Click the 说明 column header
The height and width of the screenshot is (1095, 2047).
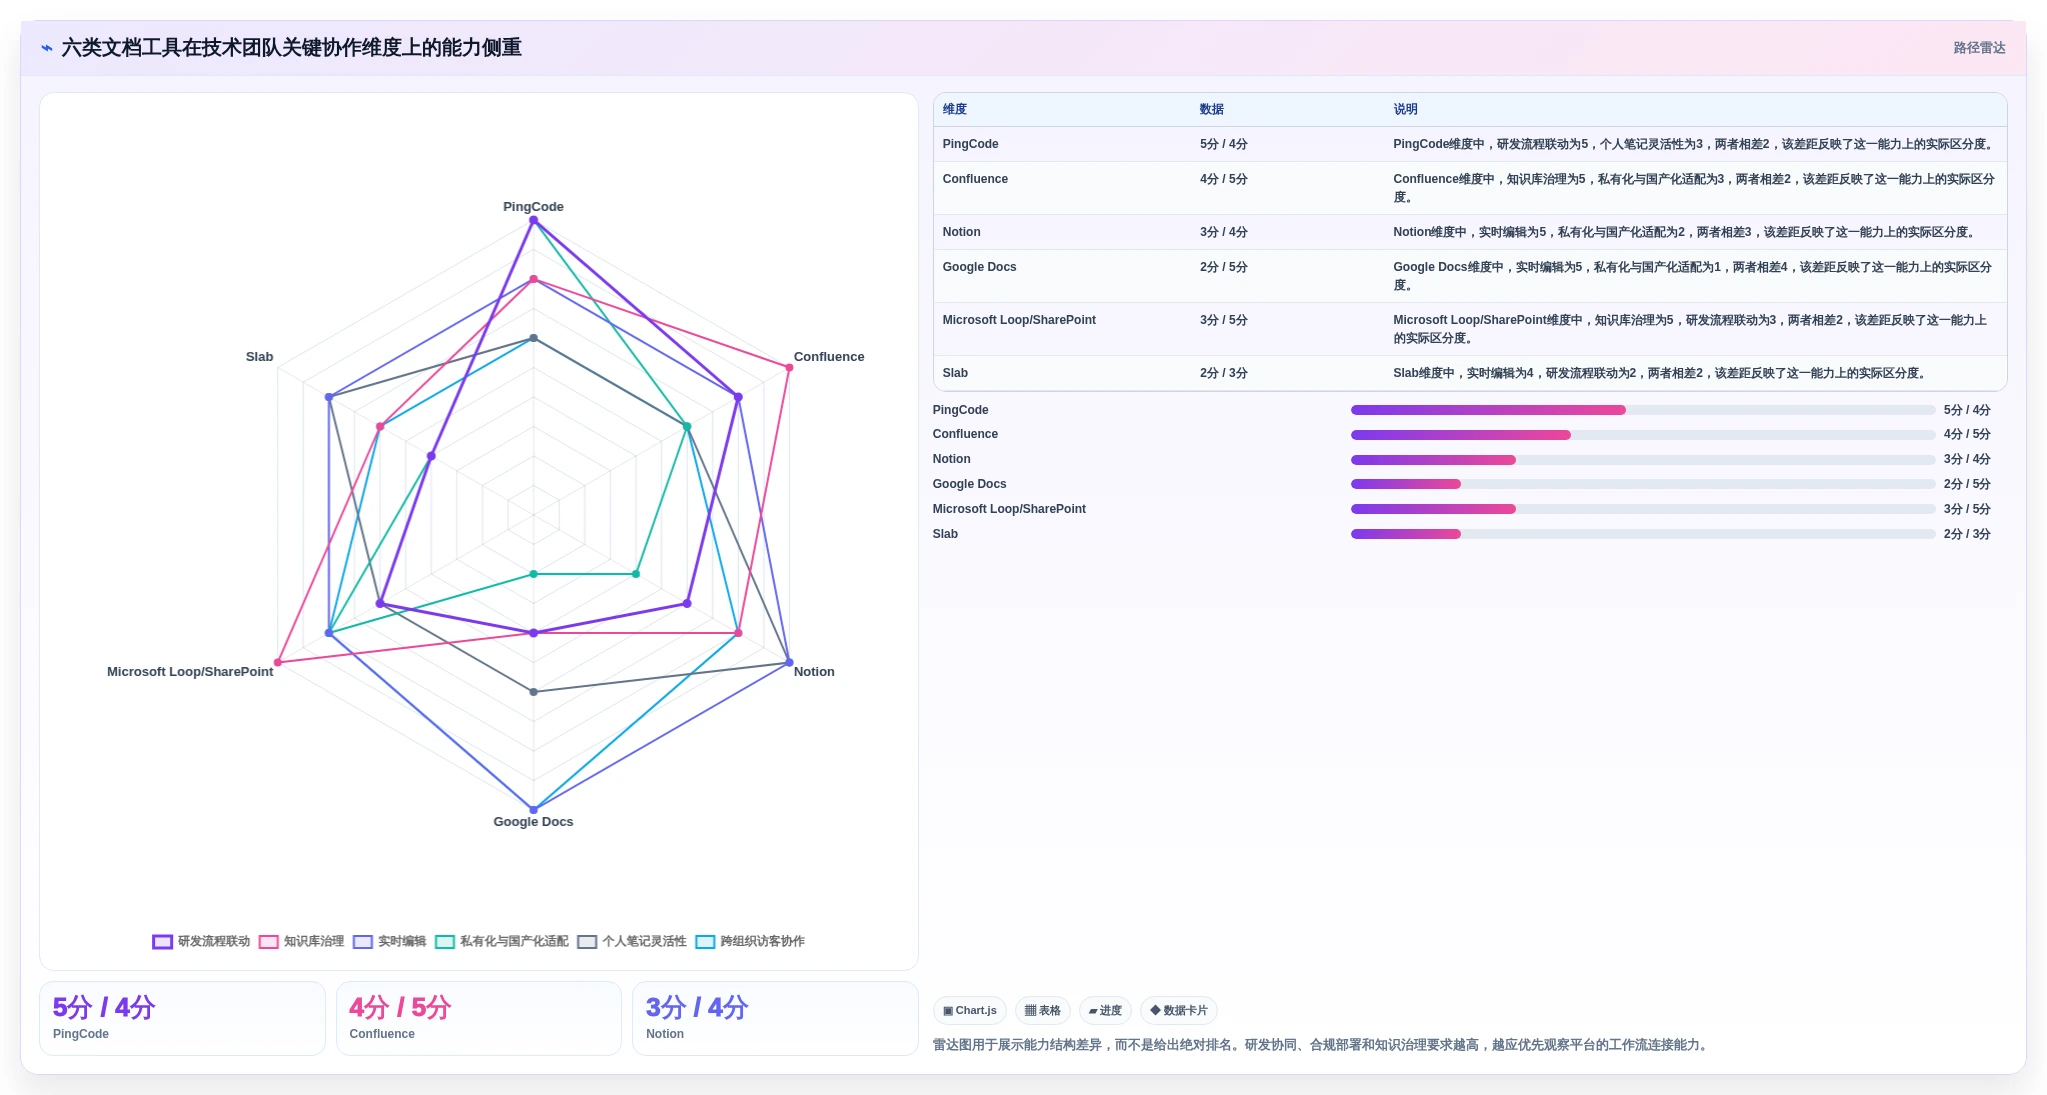(x=1406, y=109)
